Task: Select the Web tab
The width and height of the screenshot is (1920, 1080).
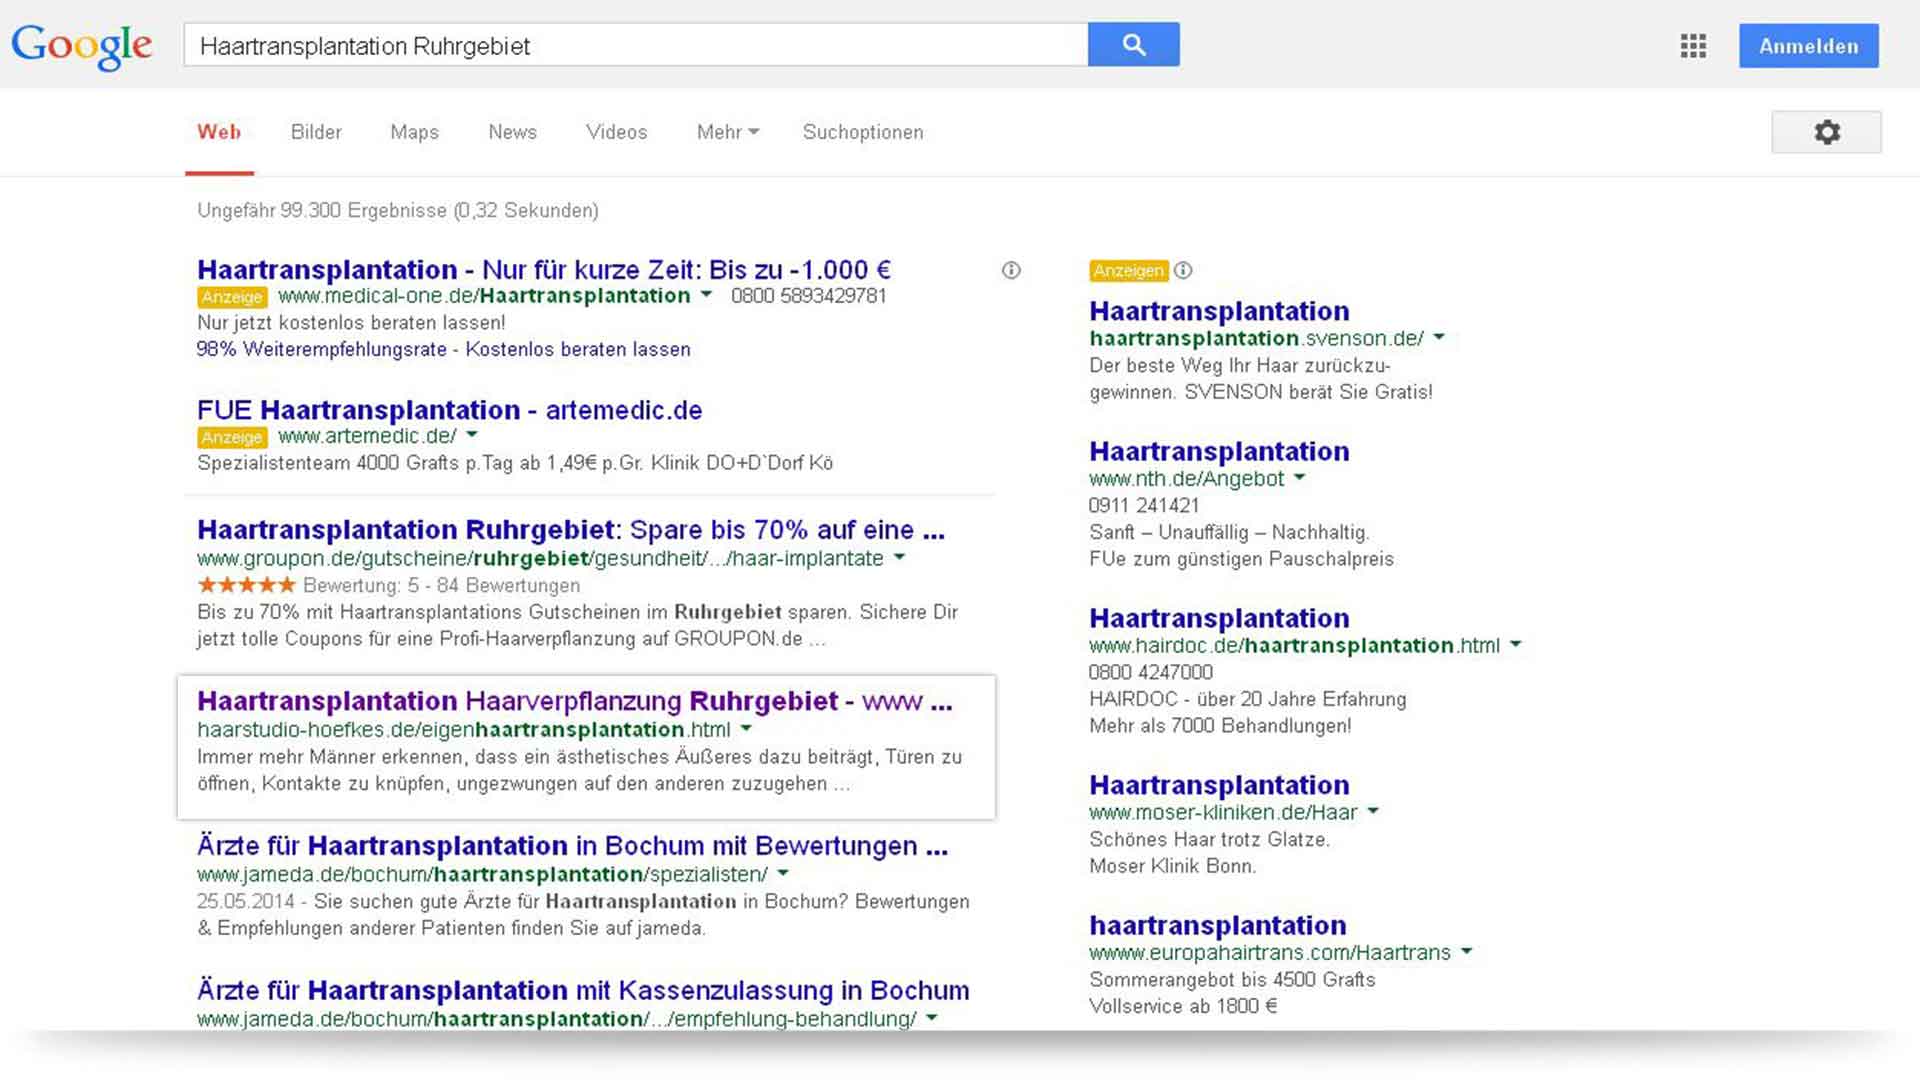Action: [x=219, y=132]
